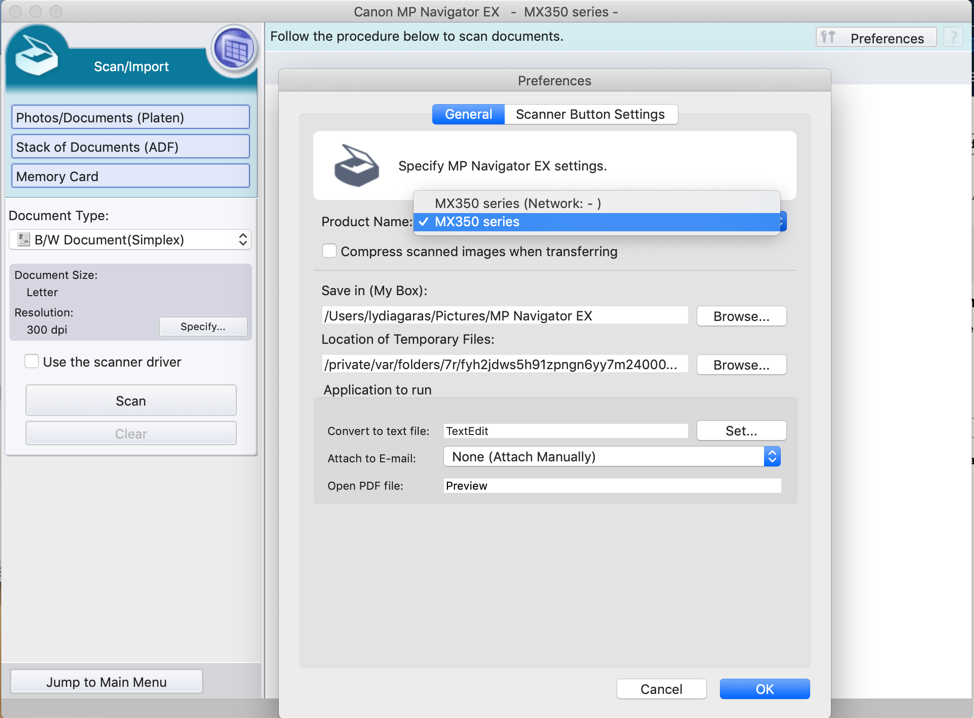The height and width of the screenshot is (718, 974).
Task: Select Photos/Documents (Platen) scan source
Action: click(130, 117)
